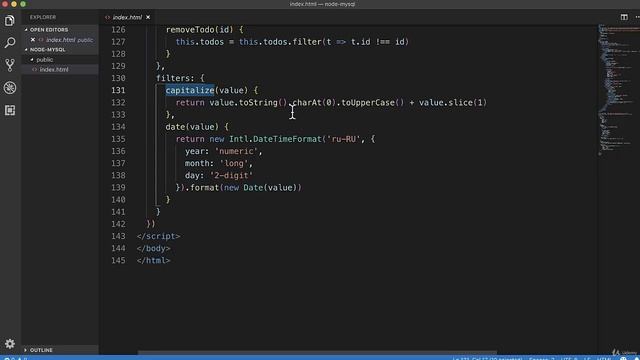This screenshot has height=360, width=640.
Task: Click the Split Editor icon
Action: pyautogui.click(x=624, y=17)
